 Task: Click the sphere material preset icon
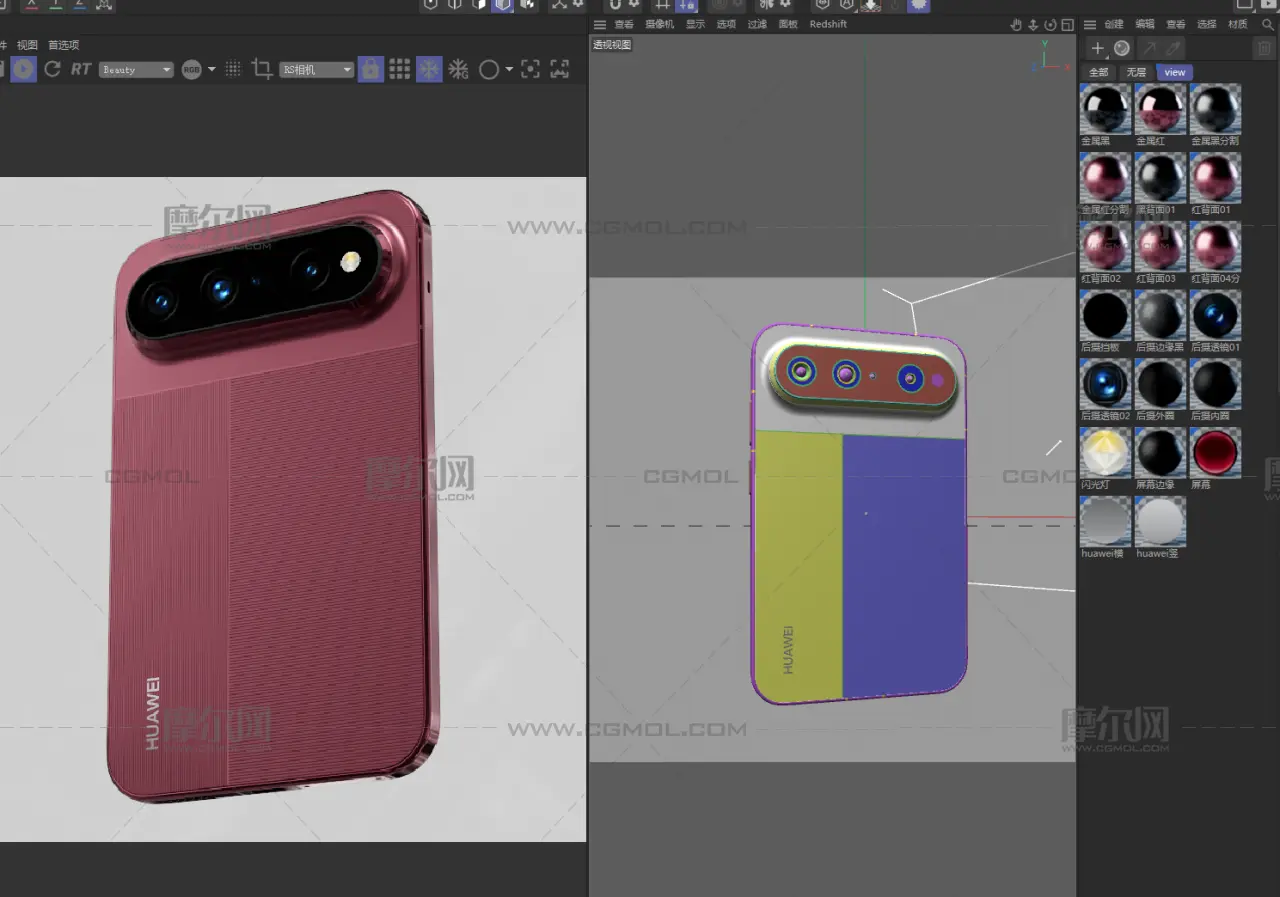(1122, 48)
